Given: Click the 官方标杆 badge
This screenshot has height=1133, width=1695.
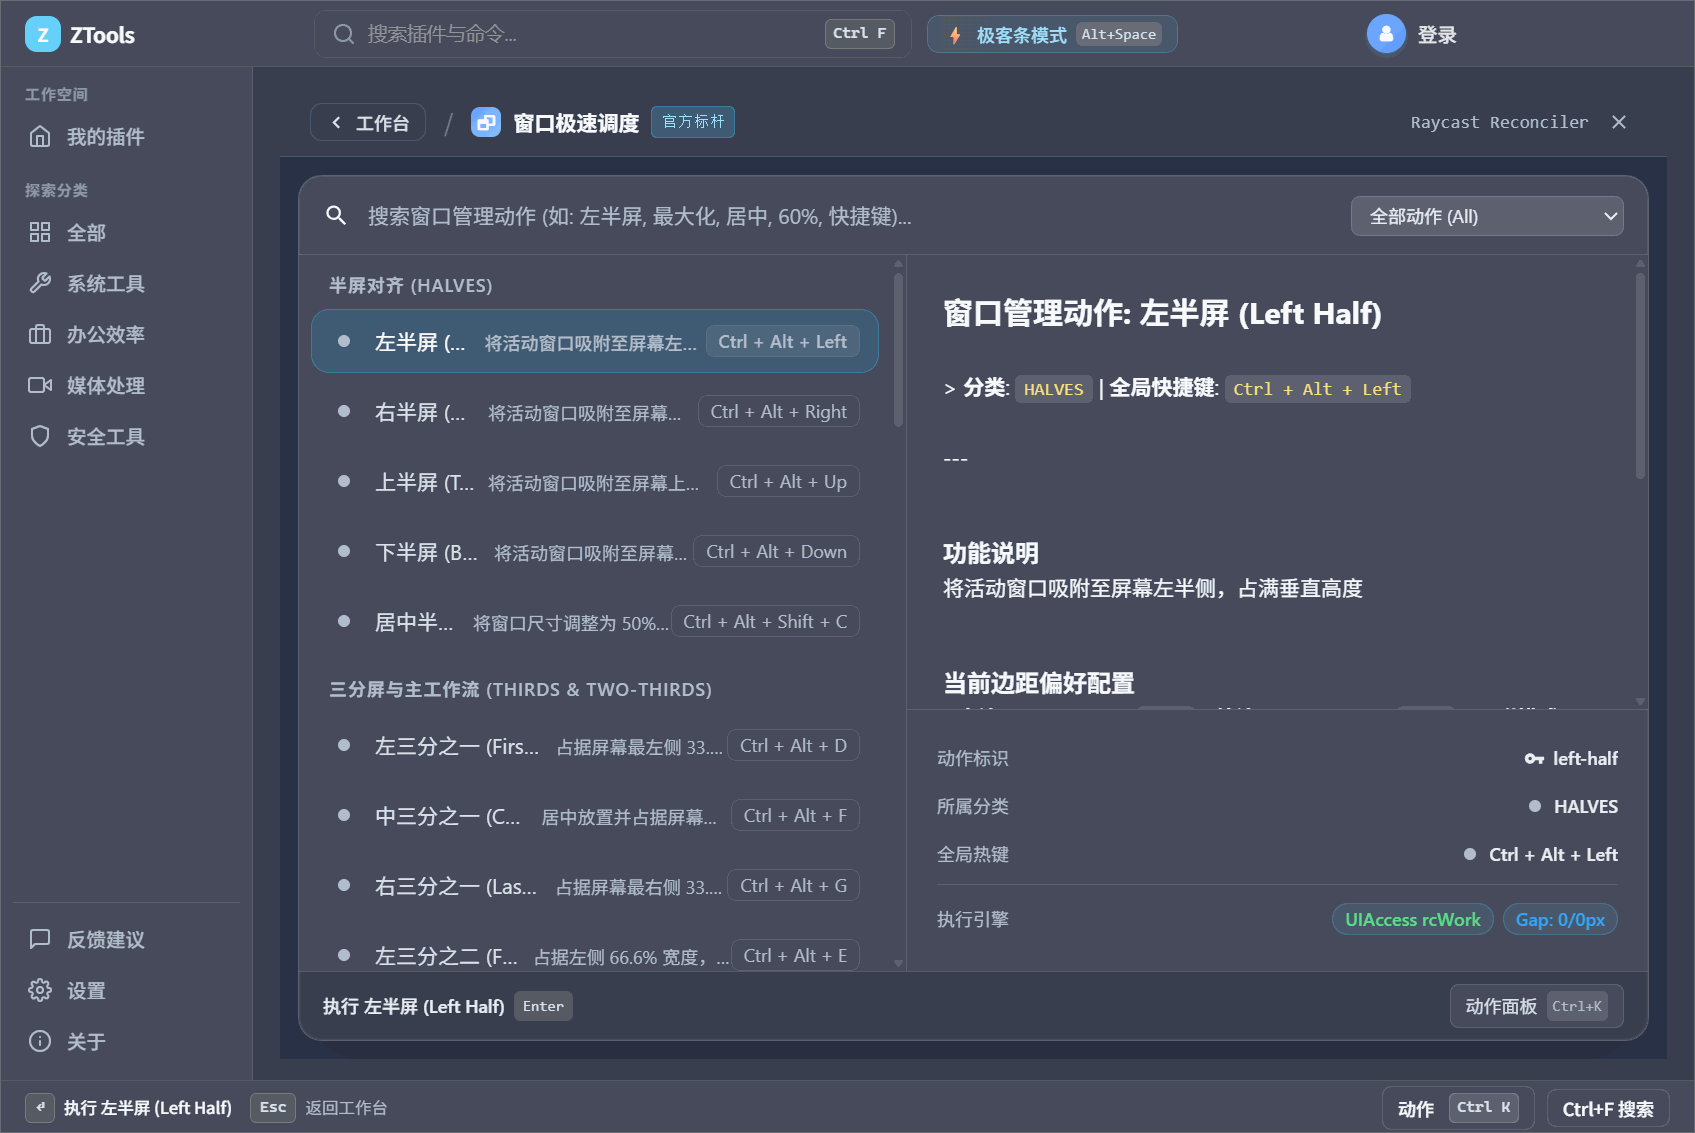Looking at the screenshot, I should (693, 122).
